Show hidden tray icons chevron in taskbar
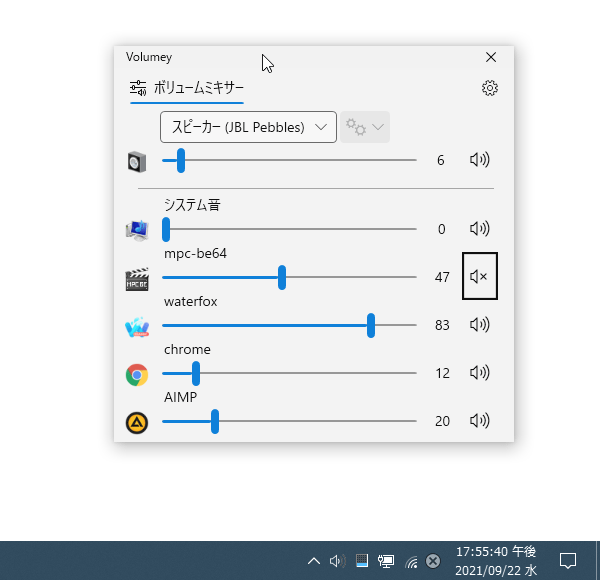Image resolution: width=600 pixels, height=580 pixels. coord(314,561)
